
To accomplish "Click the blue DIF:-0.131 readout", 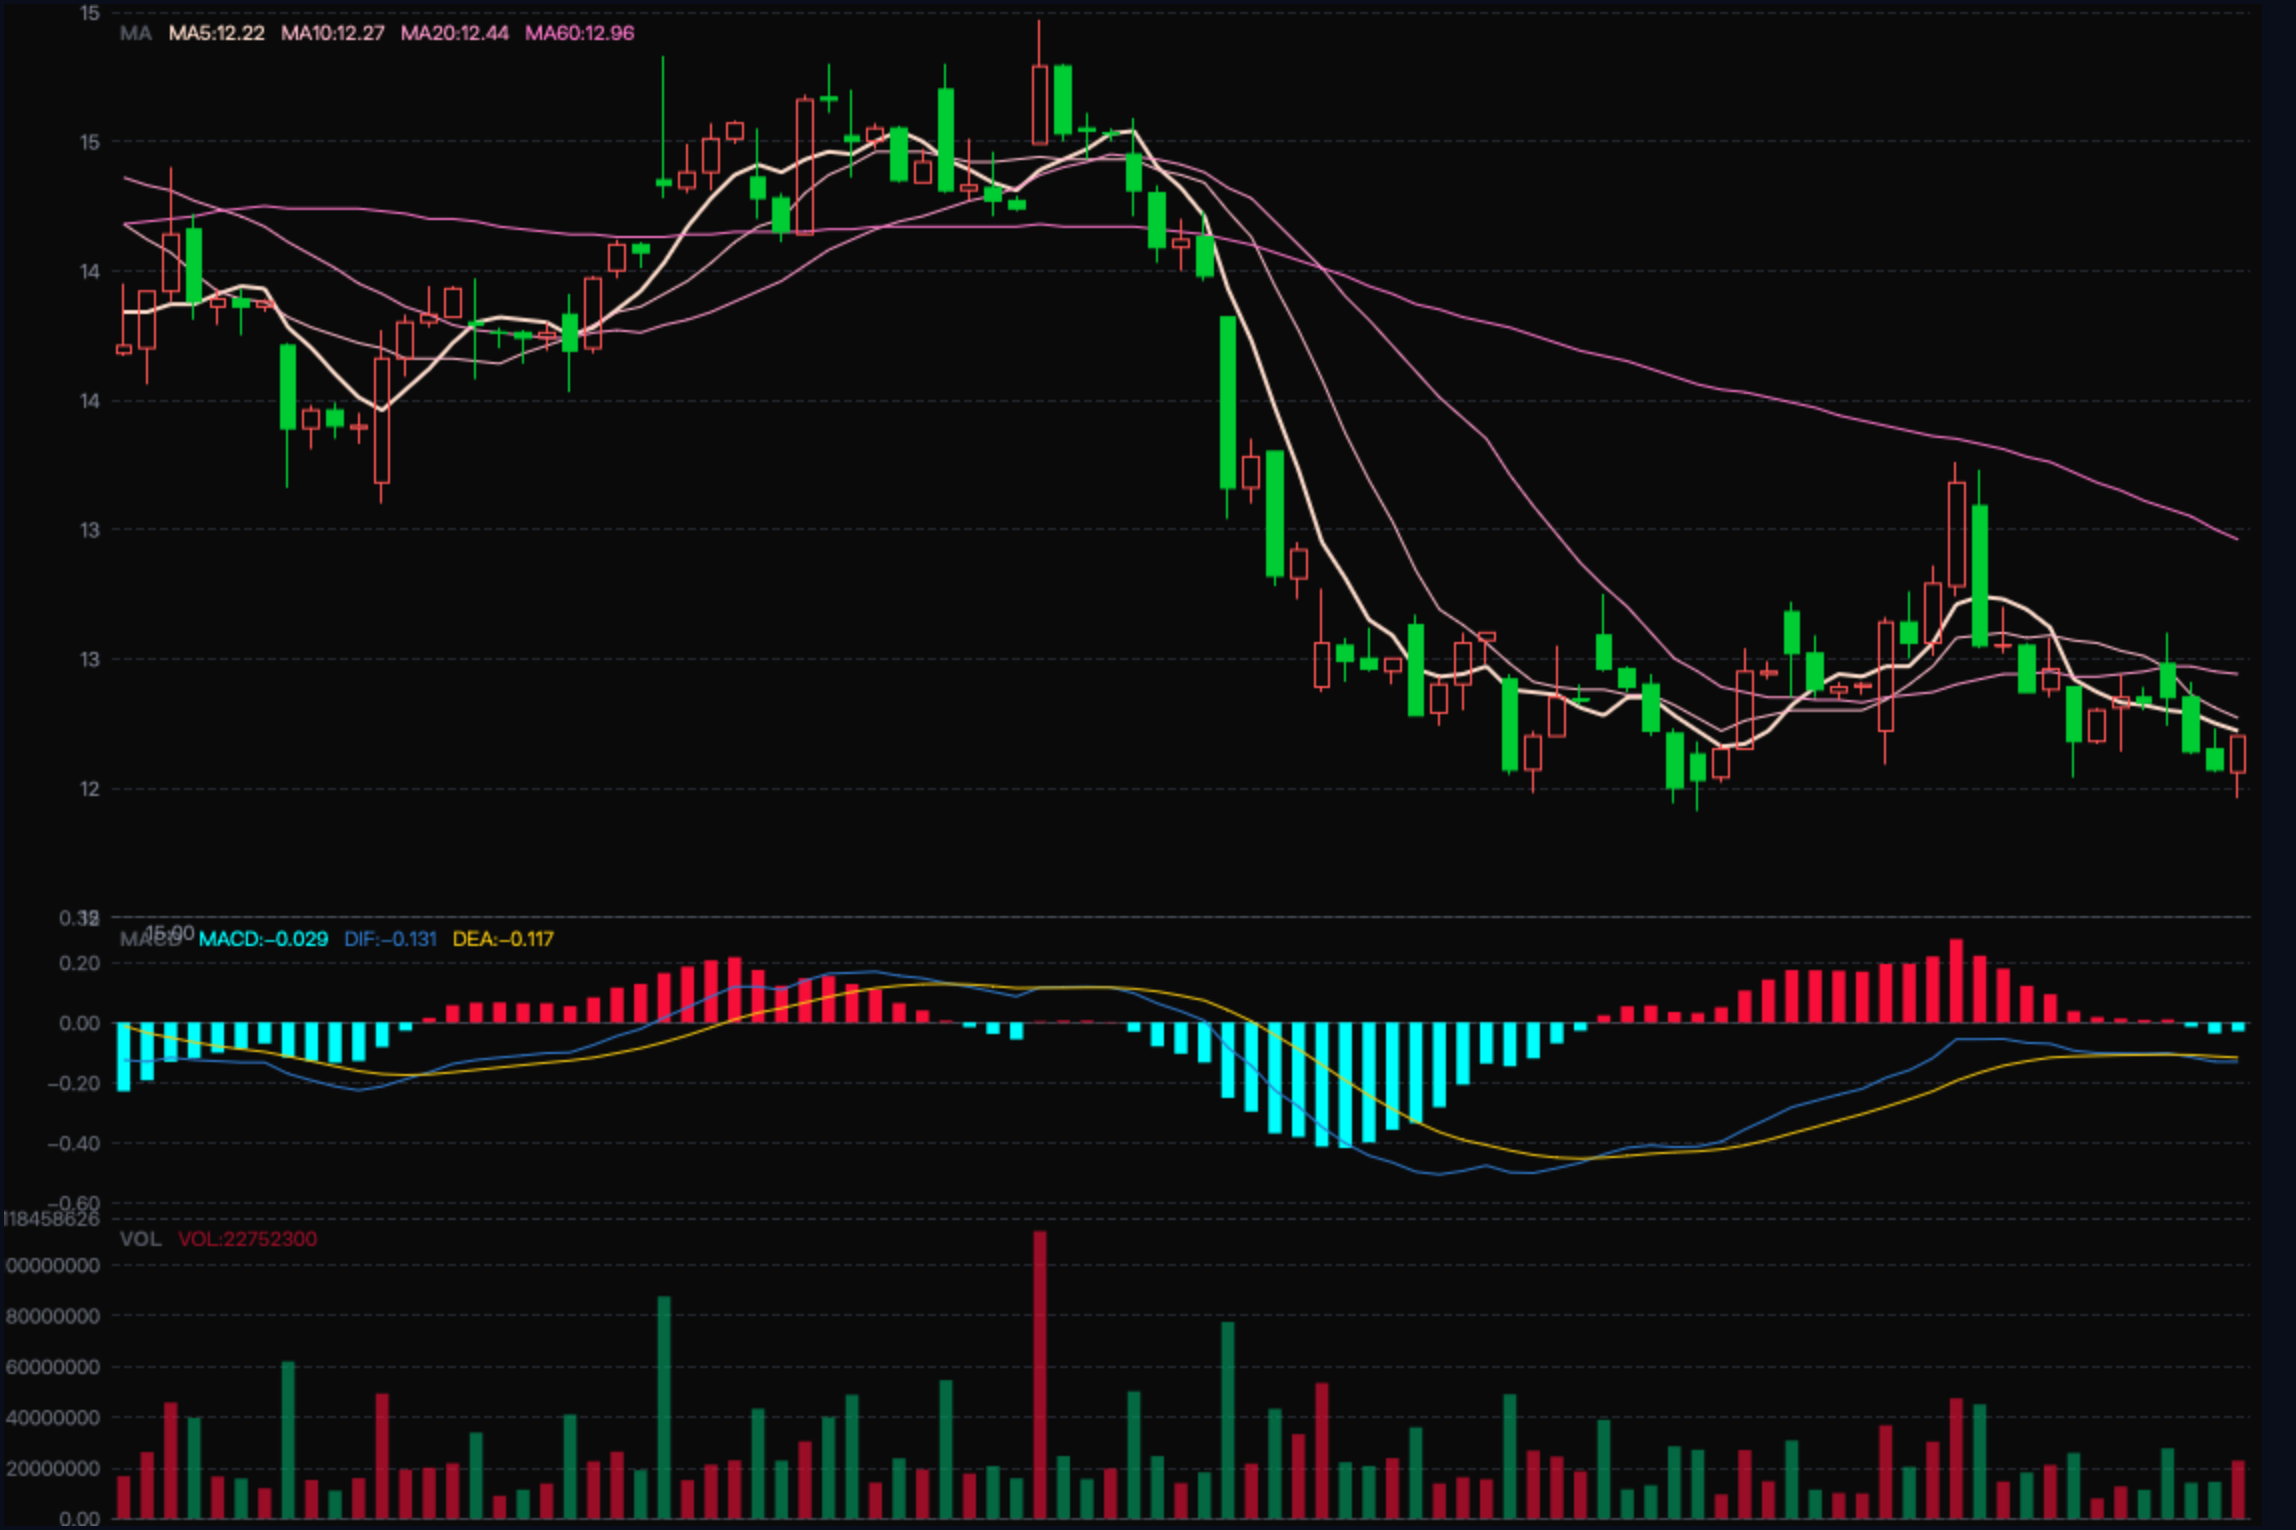I will tap(390, 939).
